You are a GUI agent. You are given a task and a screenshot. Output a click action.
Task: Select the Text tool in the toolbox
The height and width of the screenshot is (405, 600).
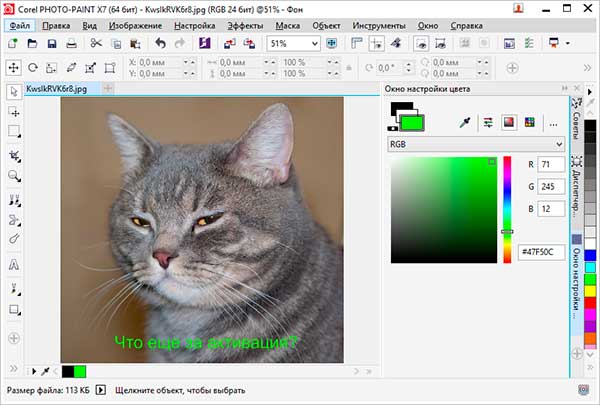pyautogui.click(x=14, y=266)
